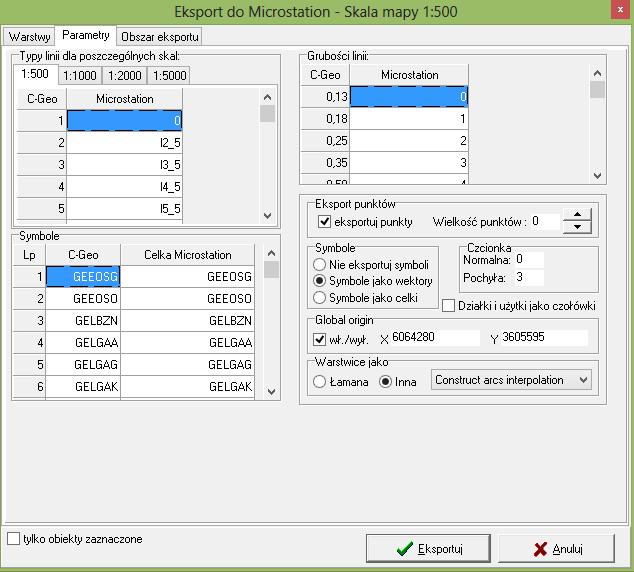Open Construct arcs interpolation dropdown
This screenshot has height=572, width=634.
(x=511, y=380)
